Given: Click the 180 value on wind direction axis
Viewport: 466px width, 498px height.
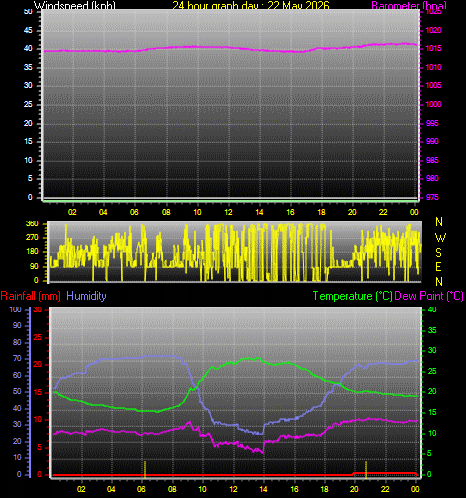Looking at the screenshot, I should pyautogui.click(x=32, y=252).
